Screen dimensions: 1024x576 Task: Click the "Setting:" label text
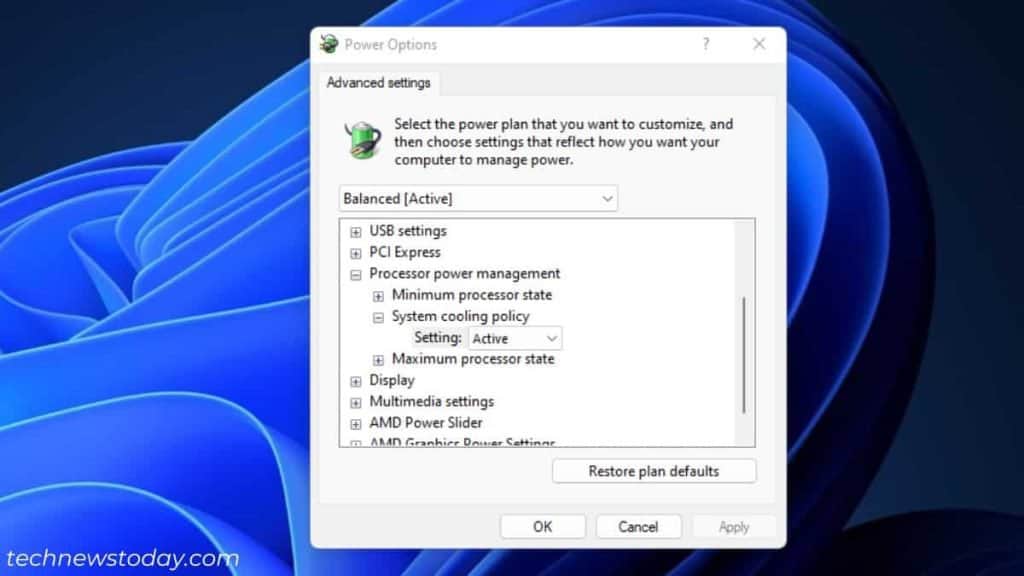pyautogui.click(x=438, y=338)
